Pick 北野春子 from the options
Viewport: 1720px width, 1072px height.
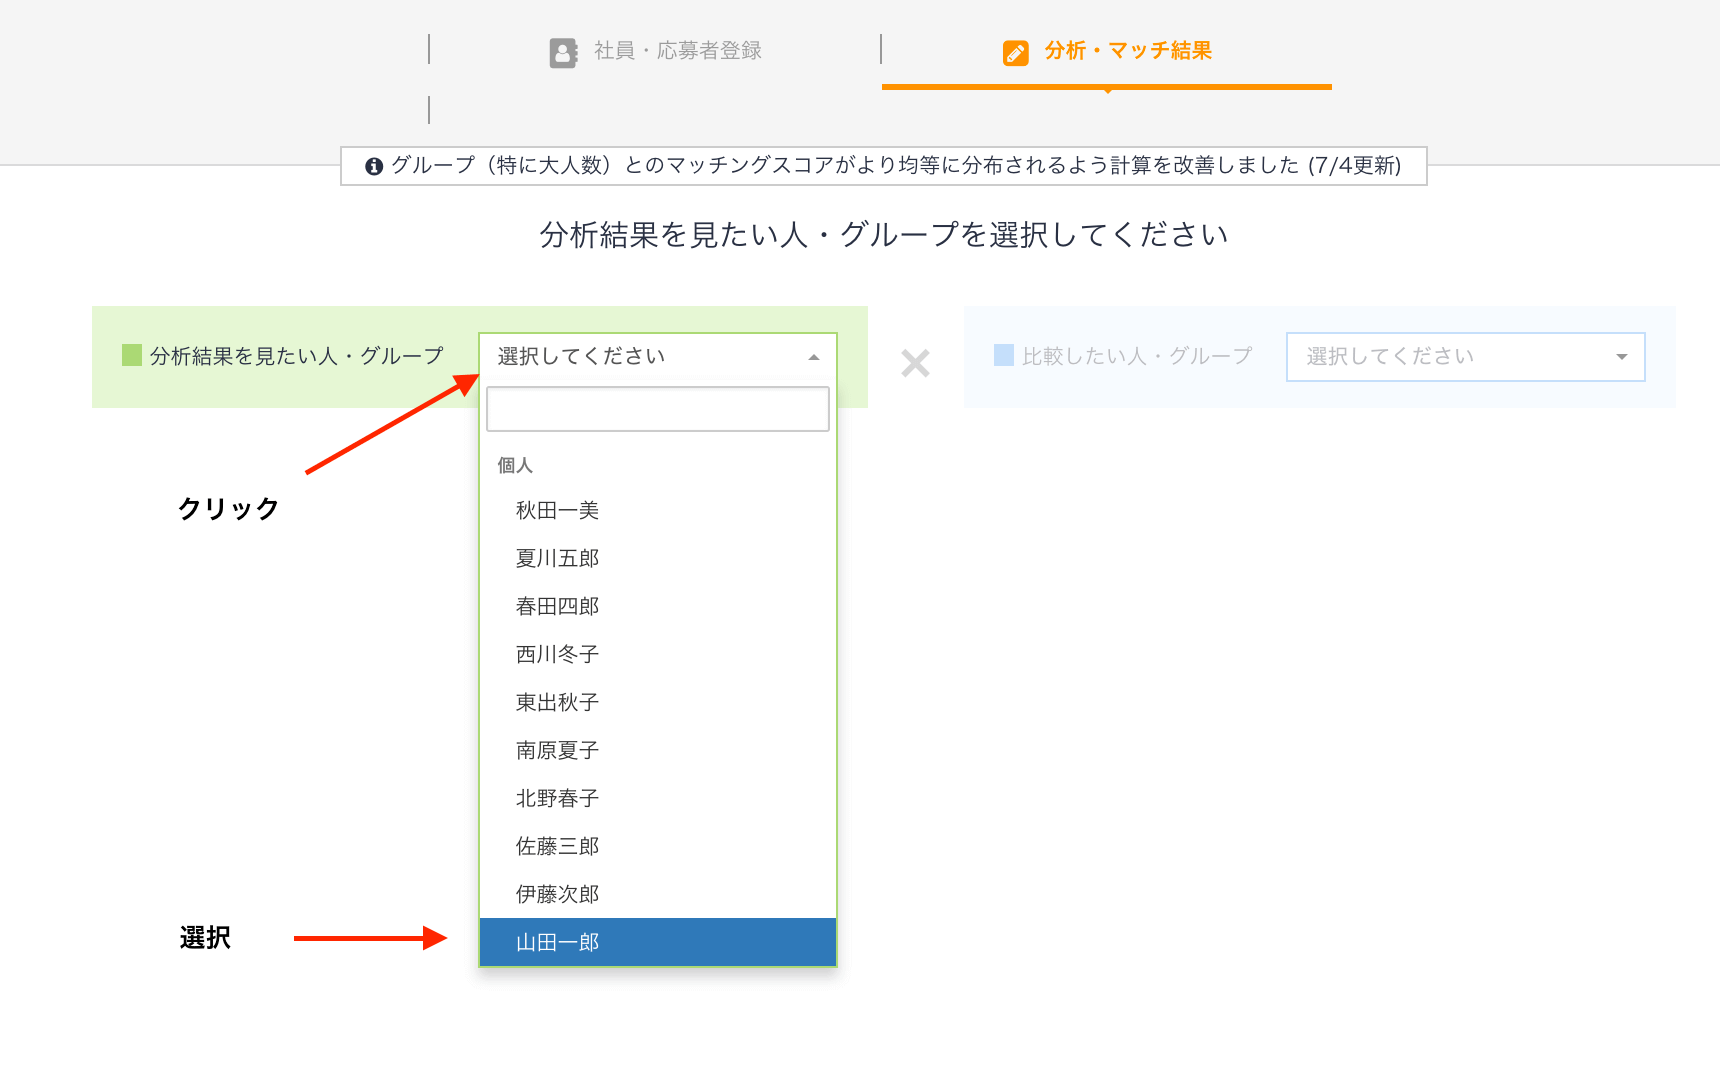[x=557, y=799]
